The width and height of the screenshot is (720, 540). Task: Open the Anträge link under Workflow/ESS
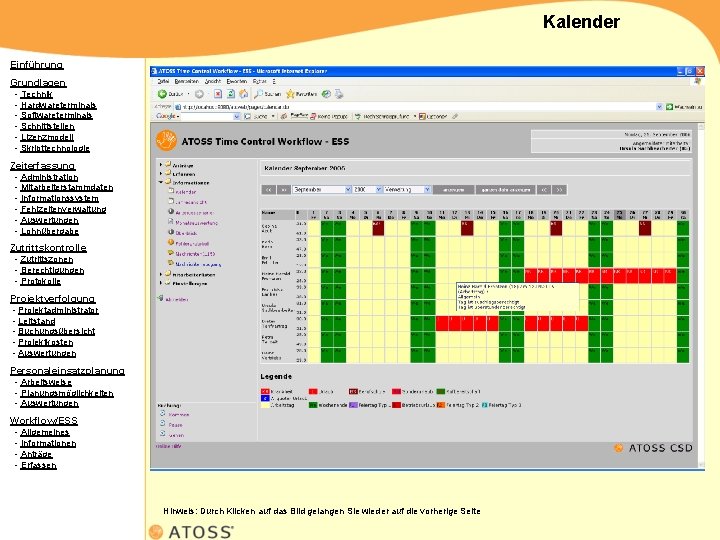tap(36, 454)
